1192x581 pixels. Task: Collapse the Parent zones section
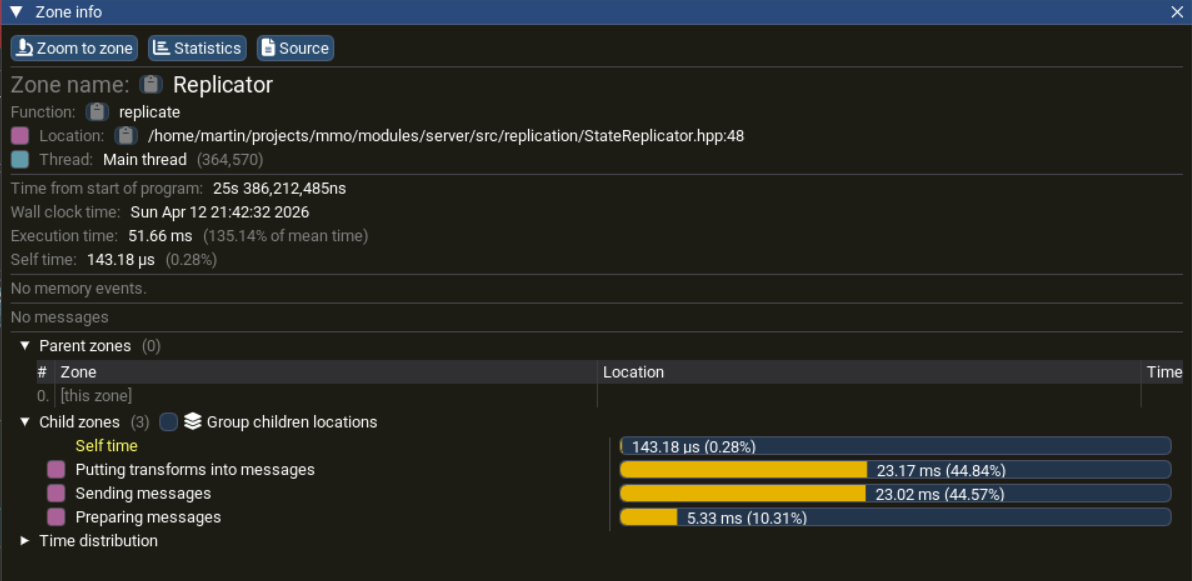(25, 346)
